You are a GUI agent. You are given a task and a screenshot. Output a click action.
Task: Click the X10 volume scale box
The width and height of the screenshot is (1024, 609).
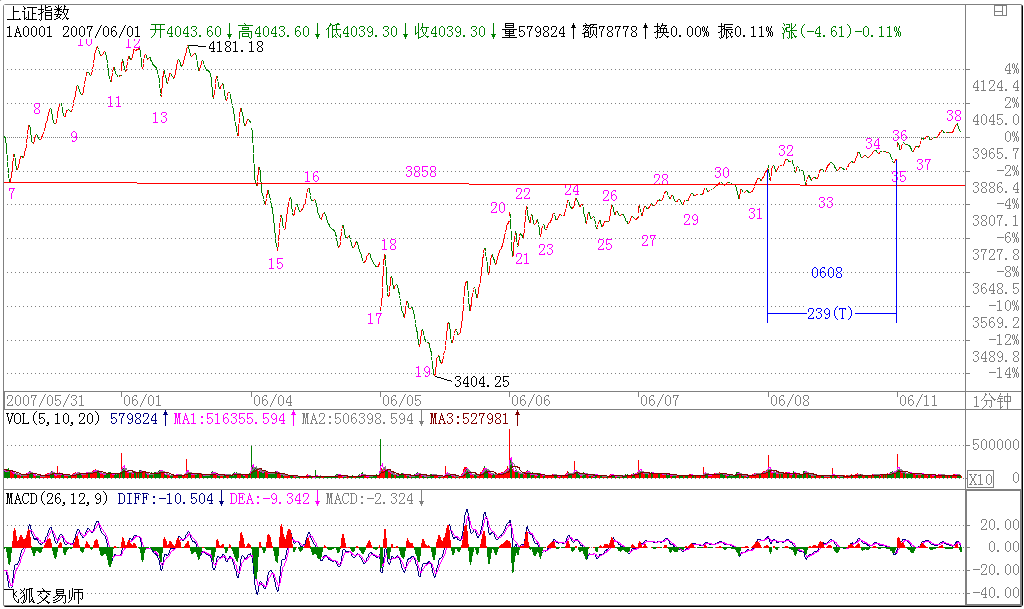click(980, 480)
